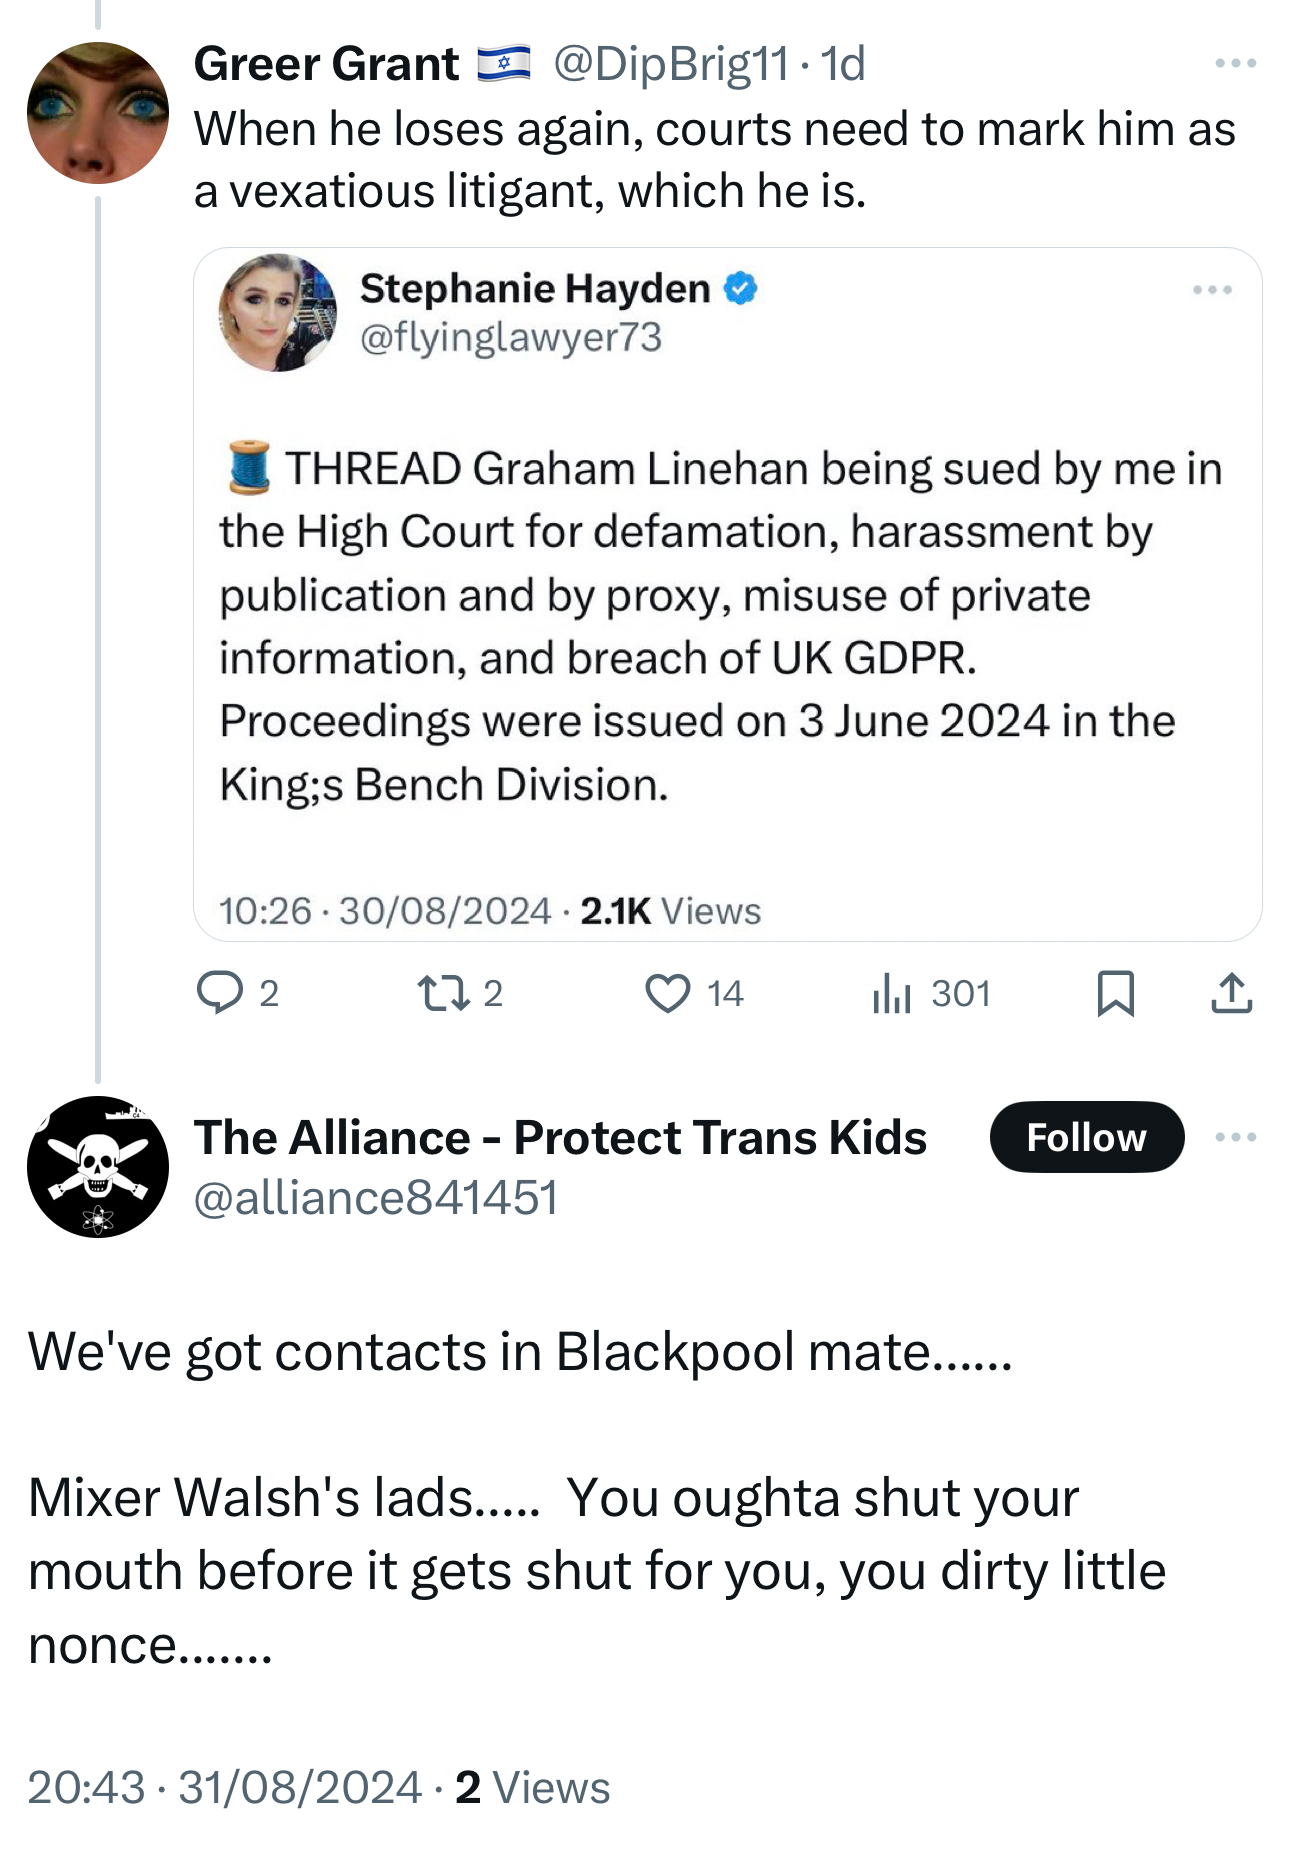Open more options on quoted Stephanie Hayden tweet
The image size is (1290, 1849).
(1212, 290)
